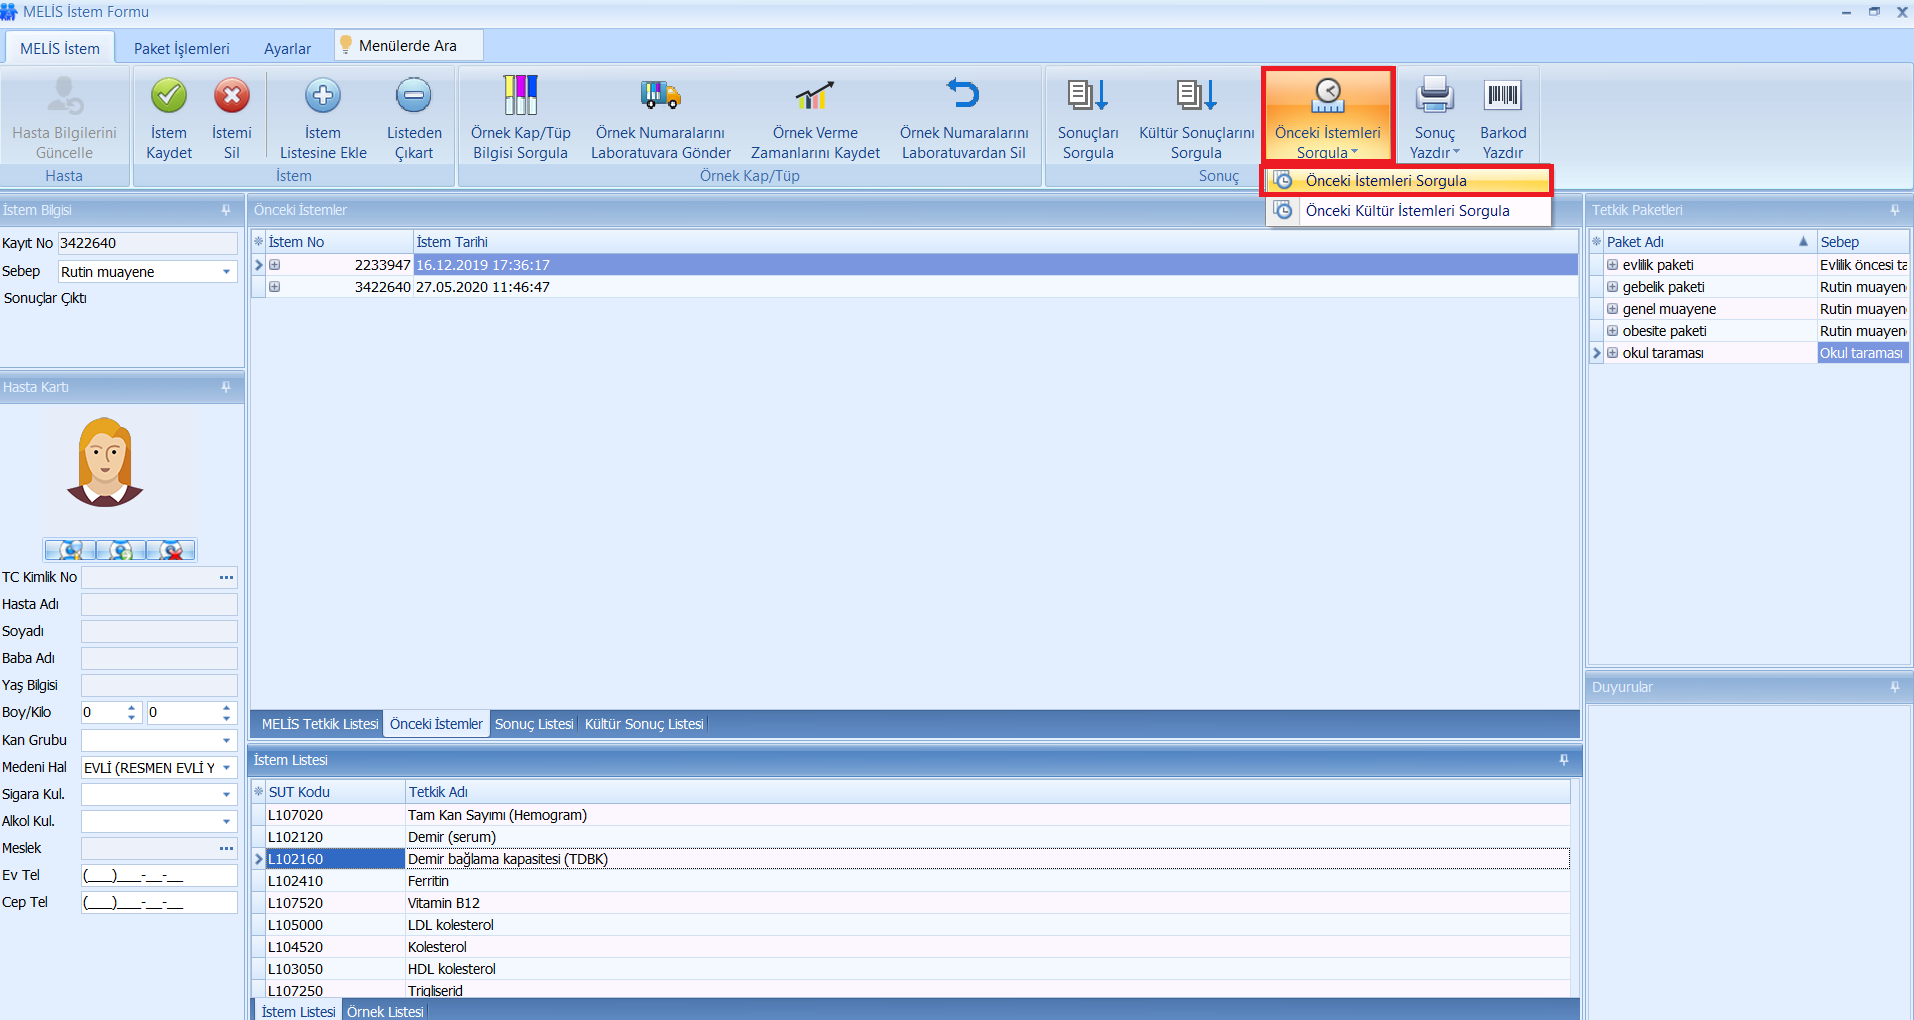1914x1020 pixels.
Task: Click Örnek Numaralarını Laboratuvara Gönder truck icon
Action: [660, 95]
